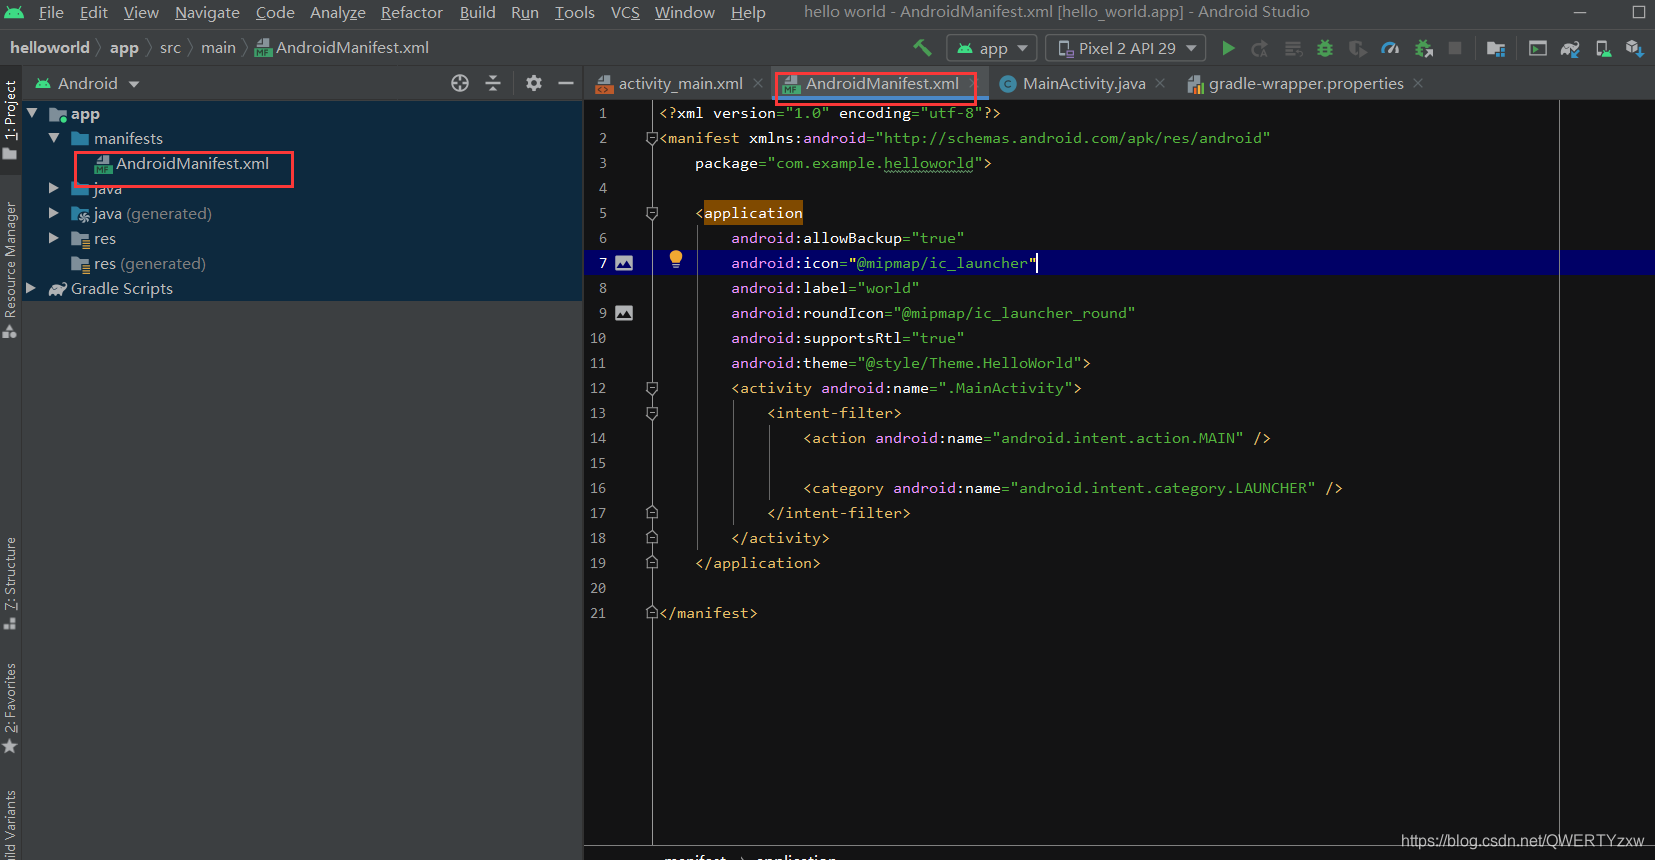Click the AndroidManifest.xml breadcrumb in navigation bar

click(342, 47)
